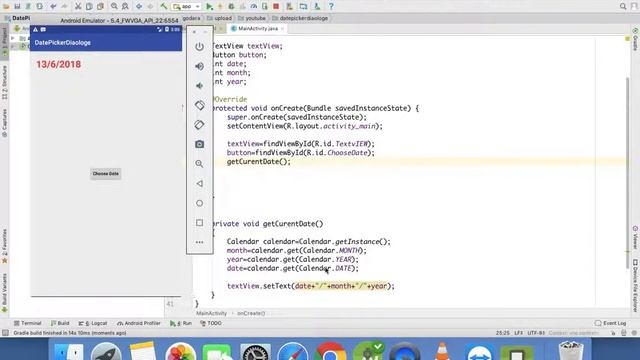This screenshot has width=640, height=360.
Task: Click the Find magnifier toolbar icon
Action: click(x=114, y=6)
